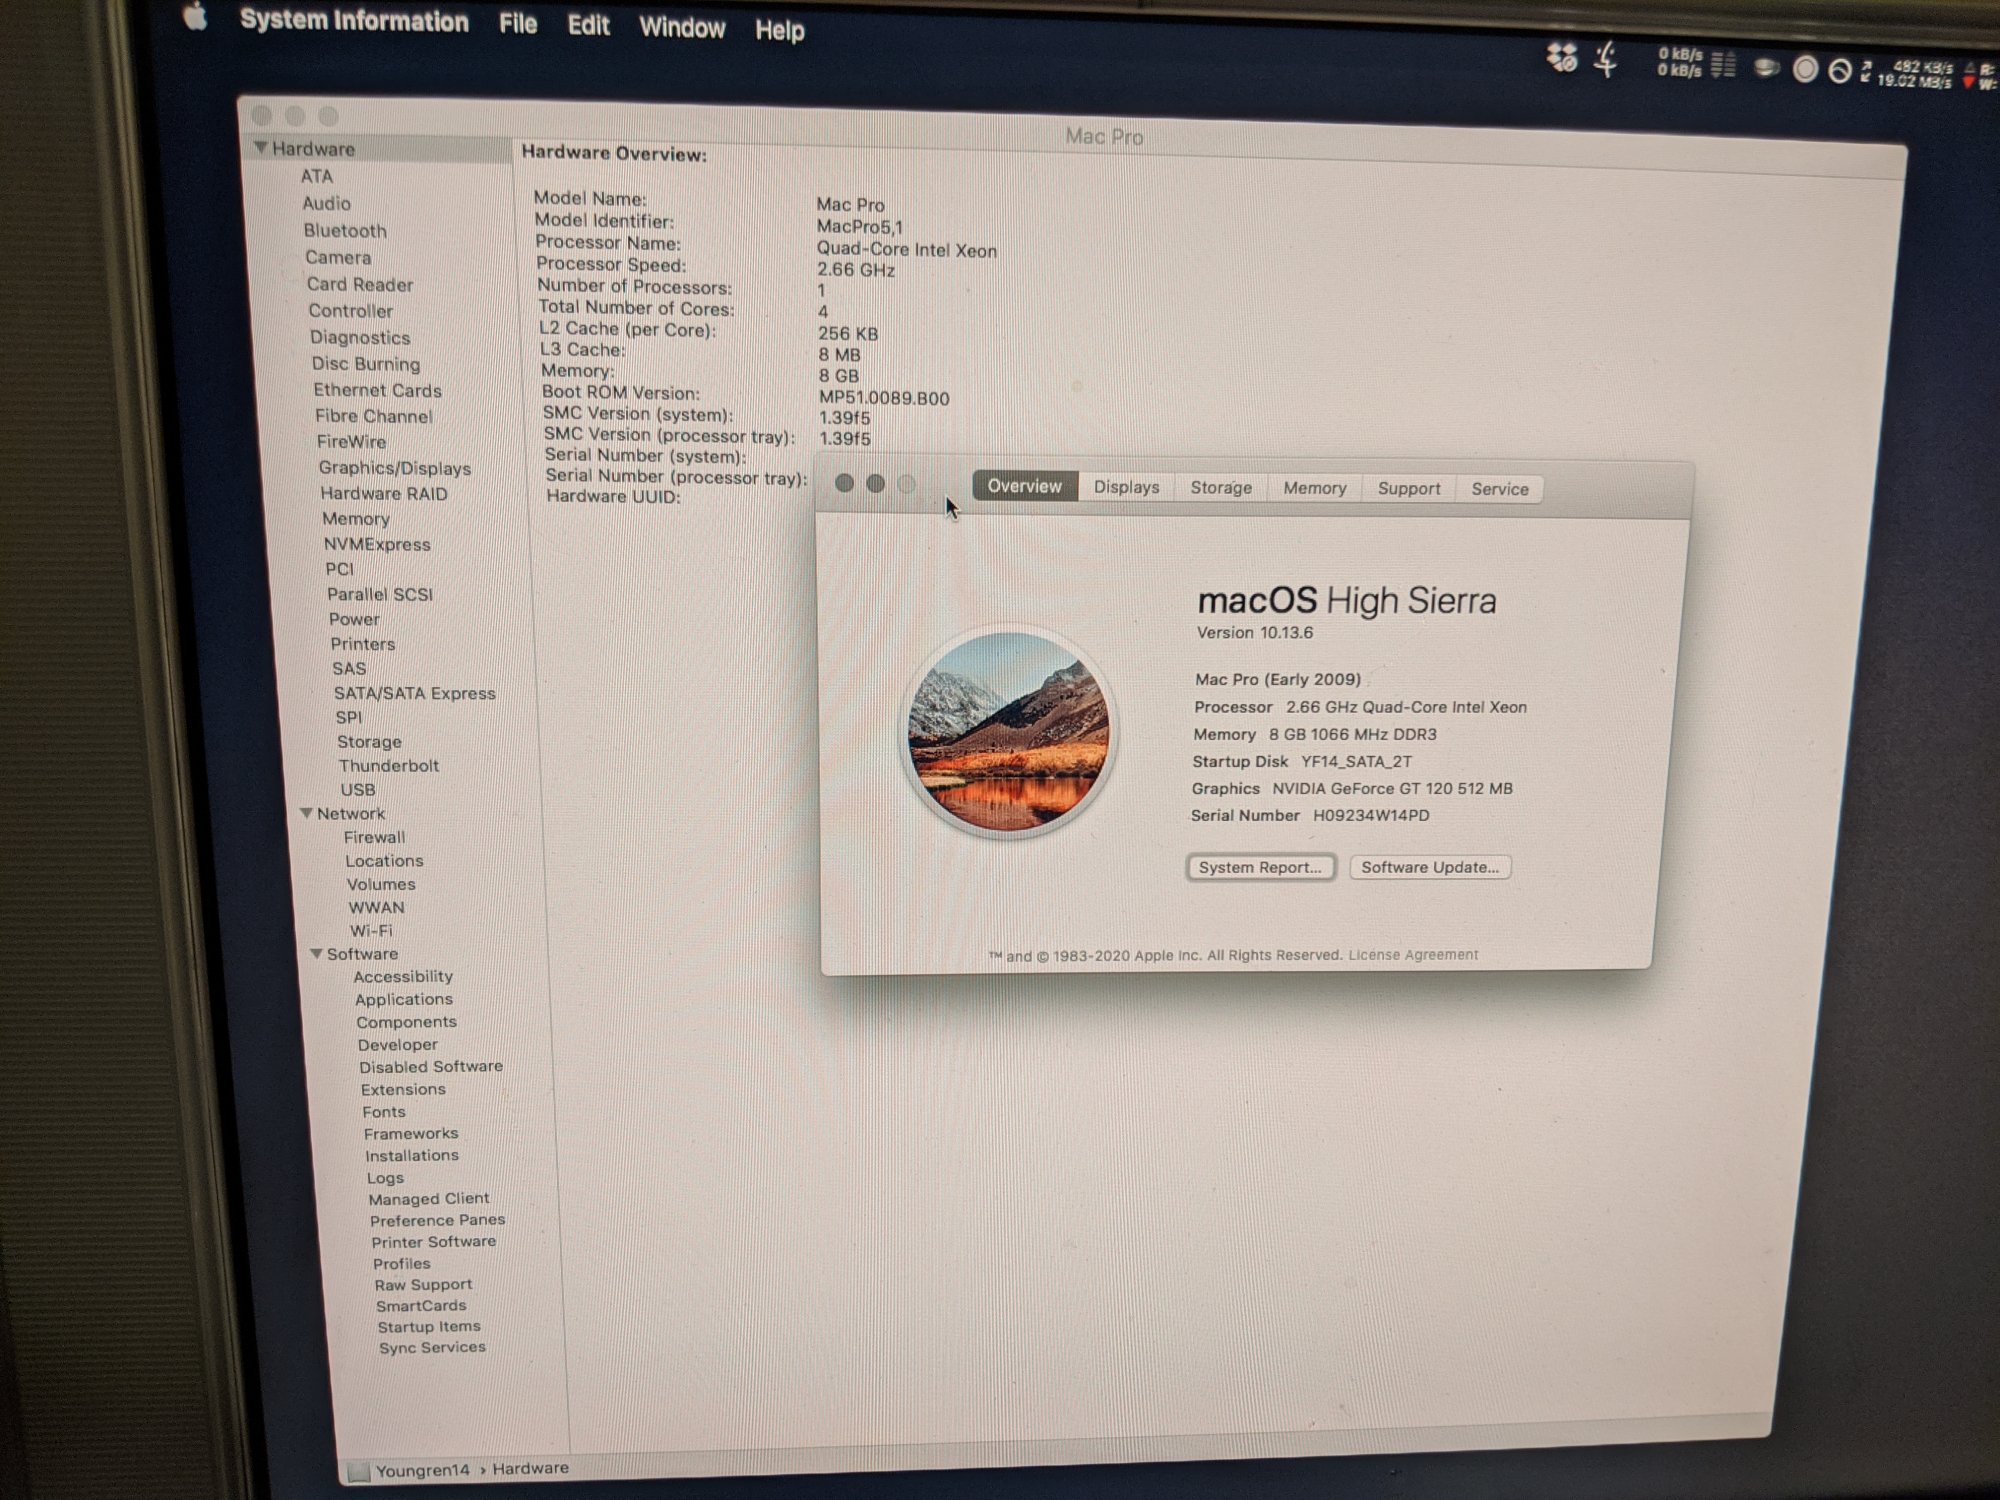Select NVMExpress in the sidebar

pos(377,544)
